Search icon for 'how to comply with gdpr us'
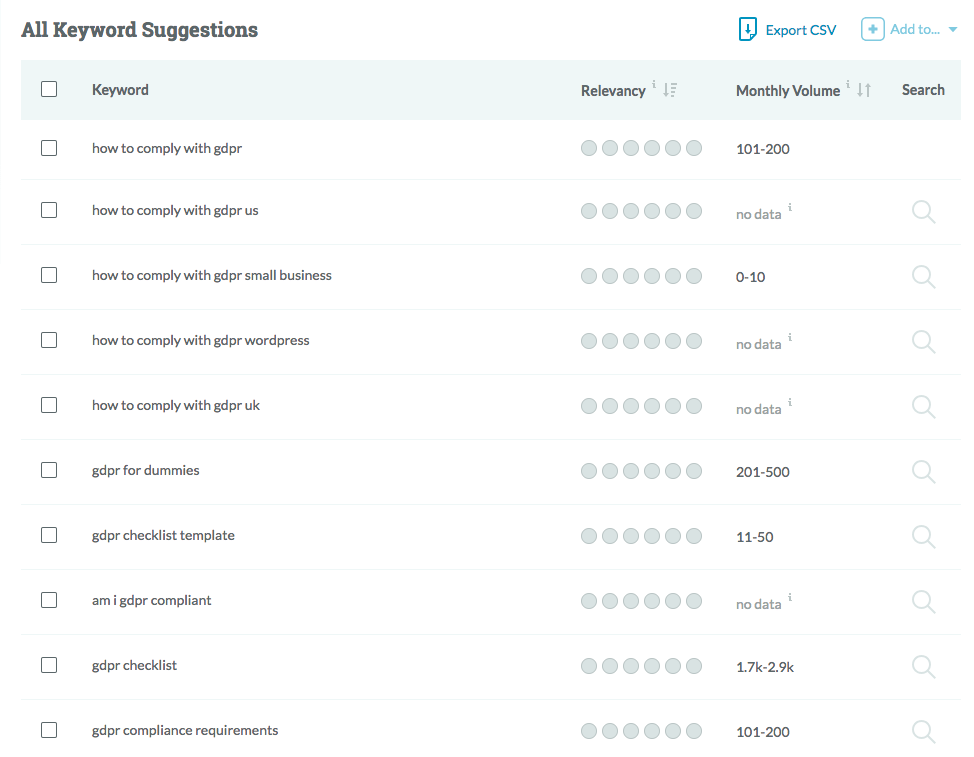 tap(924, 212)
